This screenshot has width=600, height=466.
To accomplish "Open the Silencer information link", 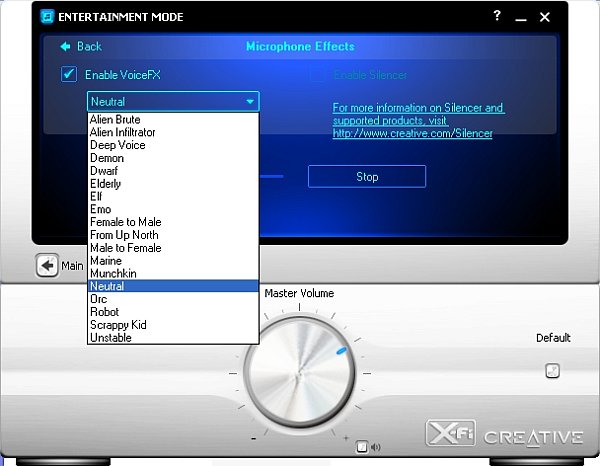I will pyautogui.click(x=418, y=121).
